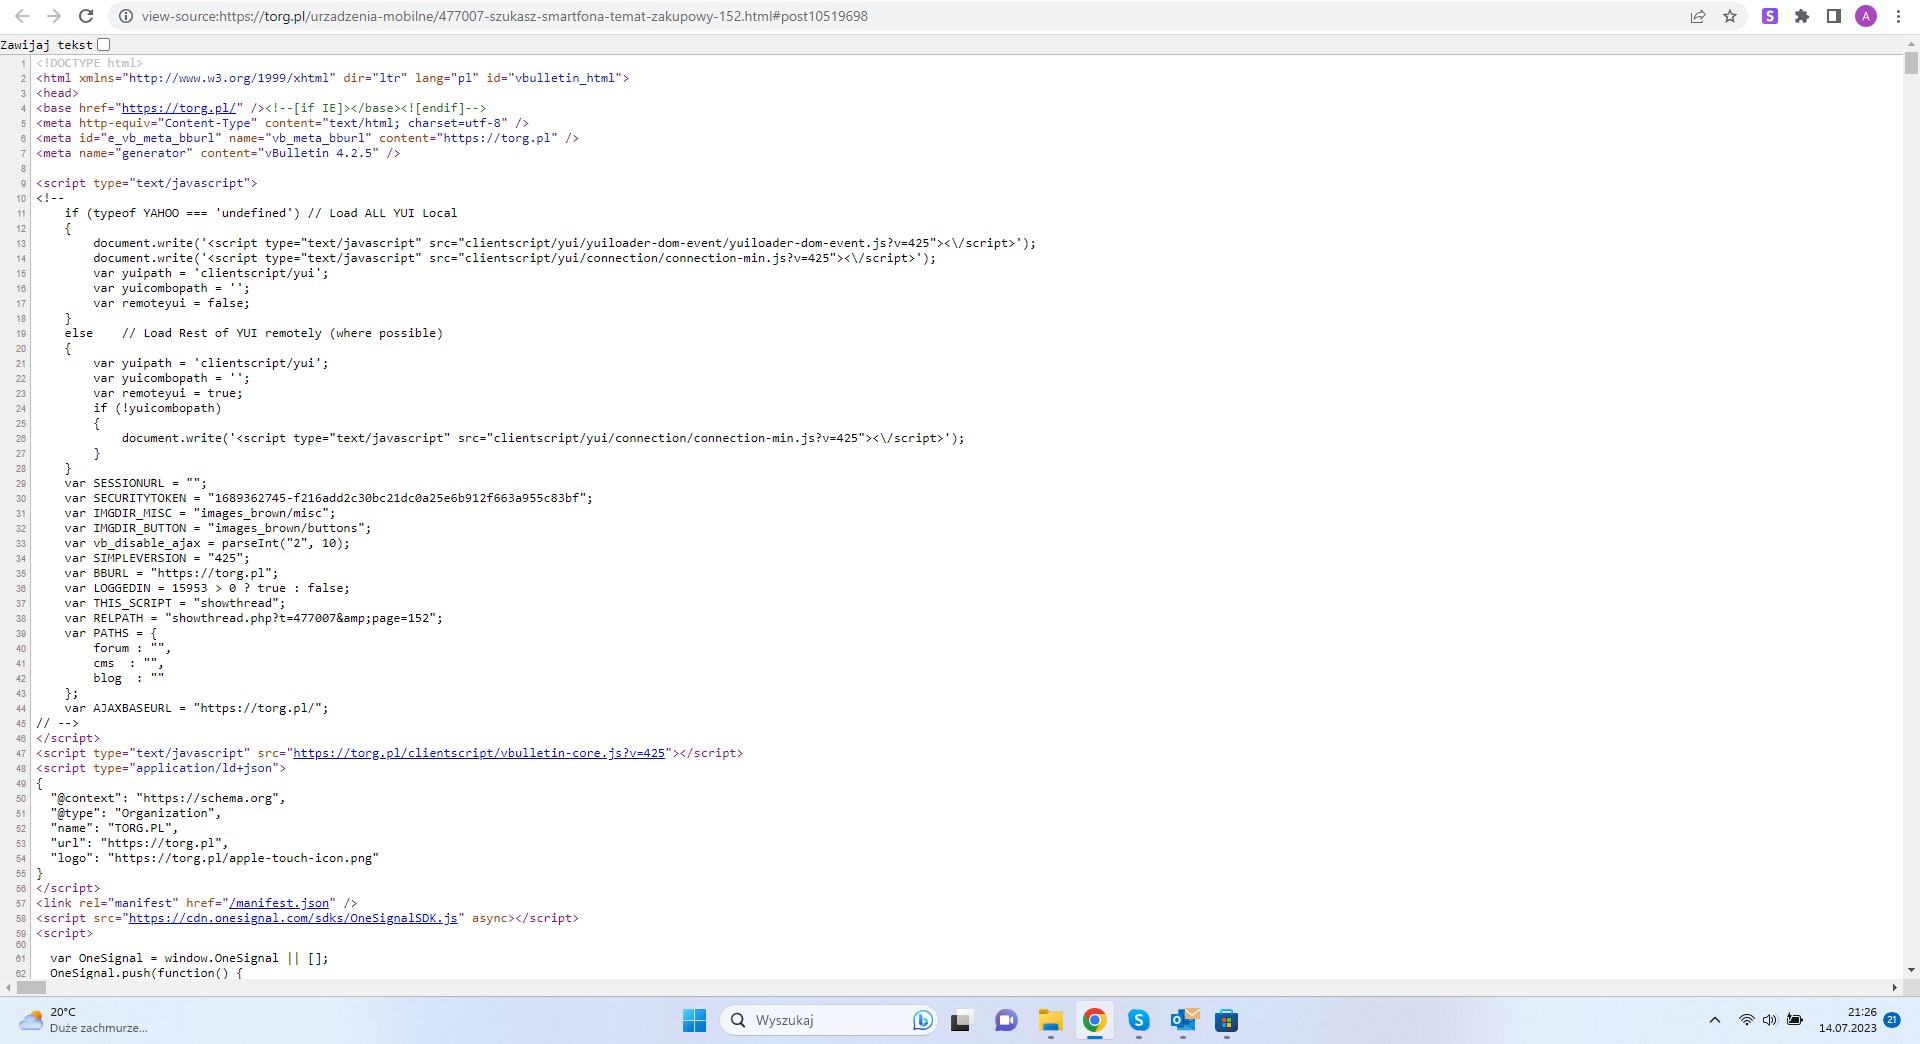The width and height of the screenshot is (1920, 1044).
Task: Enable the Zawijaj tekst checkbox
Action: (x=104, y=45)
